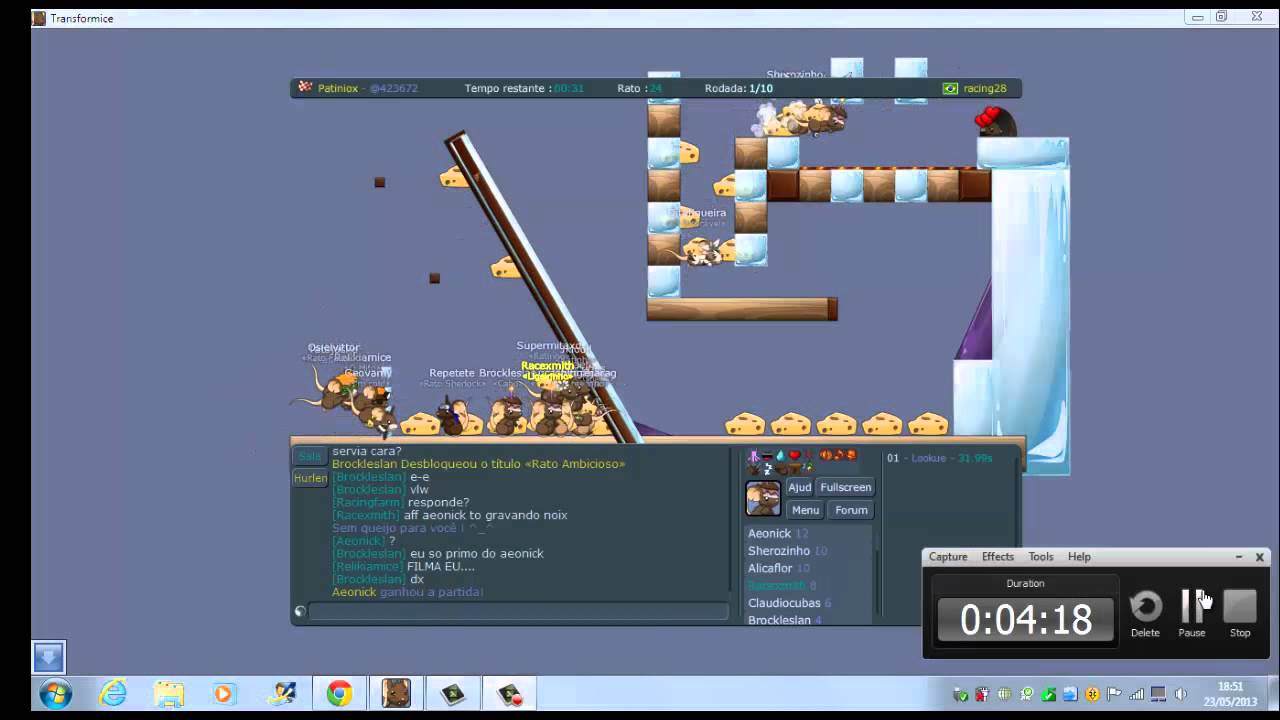1280x720 pixels.
Task: Click the round icon beside chat input
Action: tap(300, 611)
